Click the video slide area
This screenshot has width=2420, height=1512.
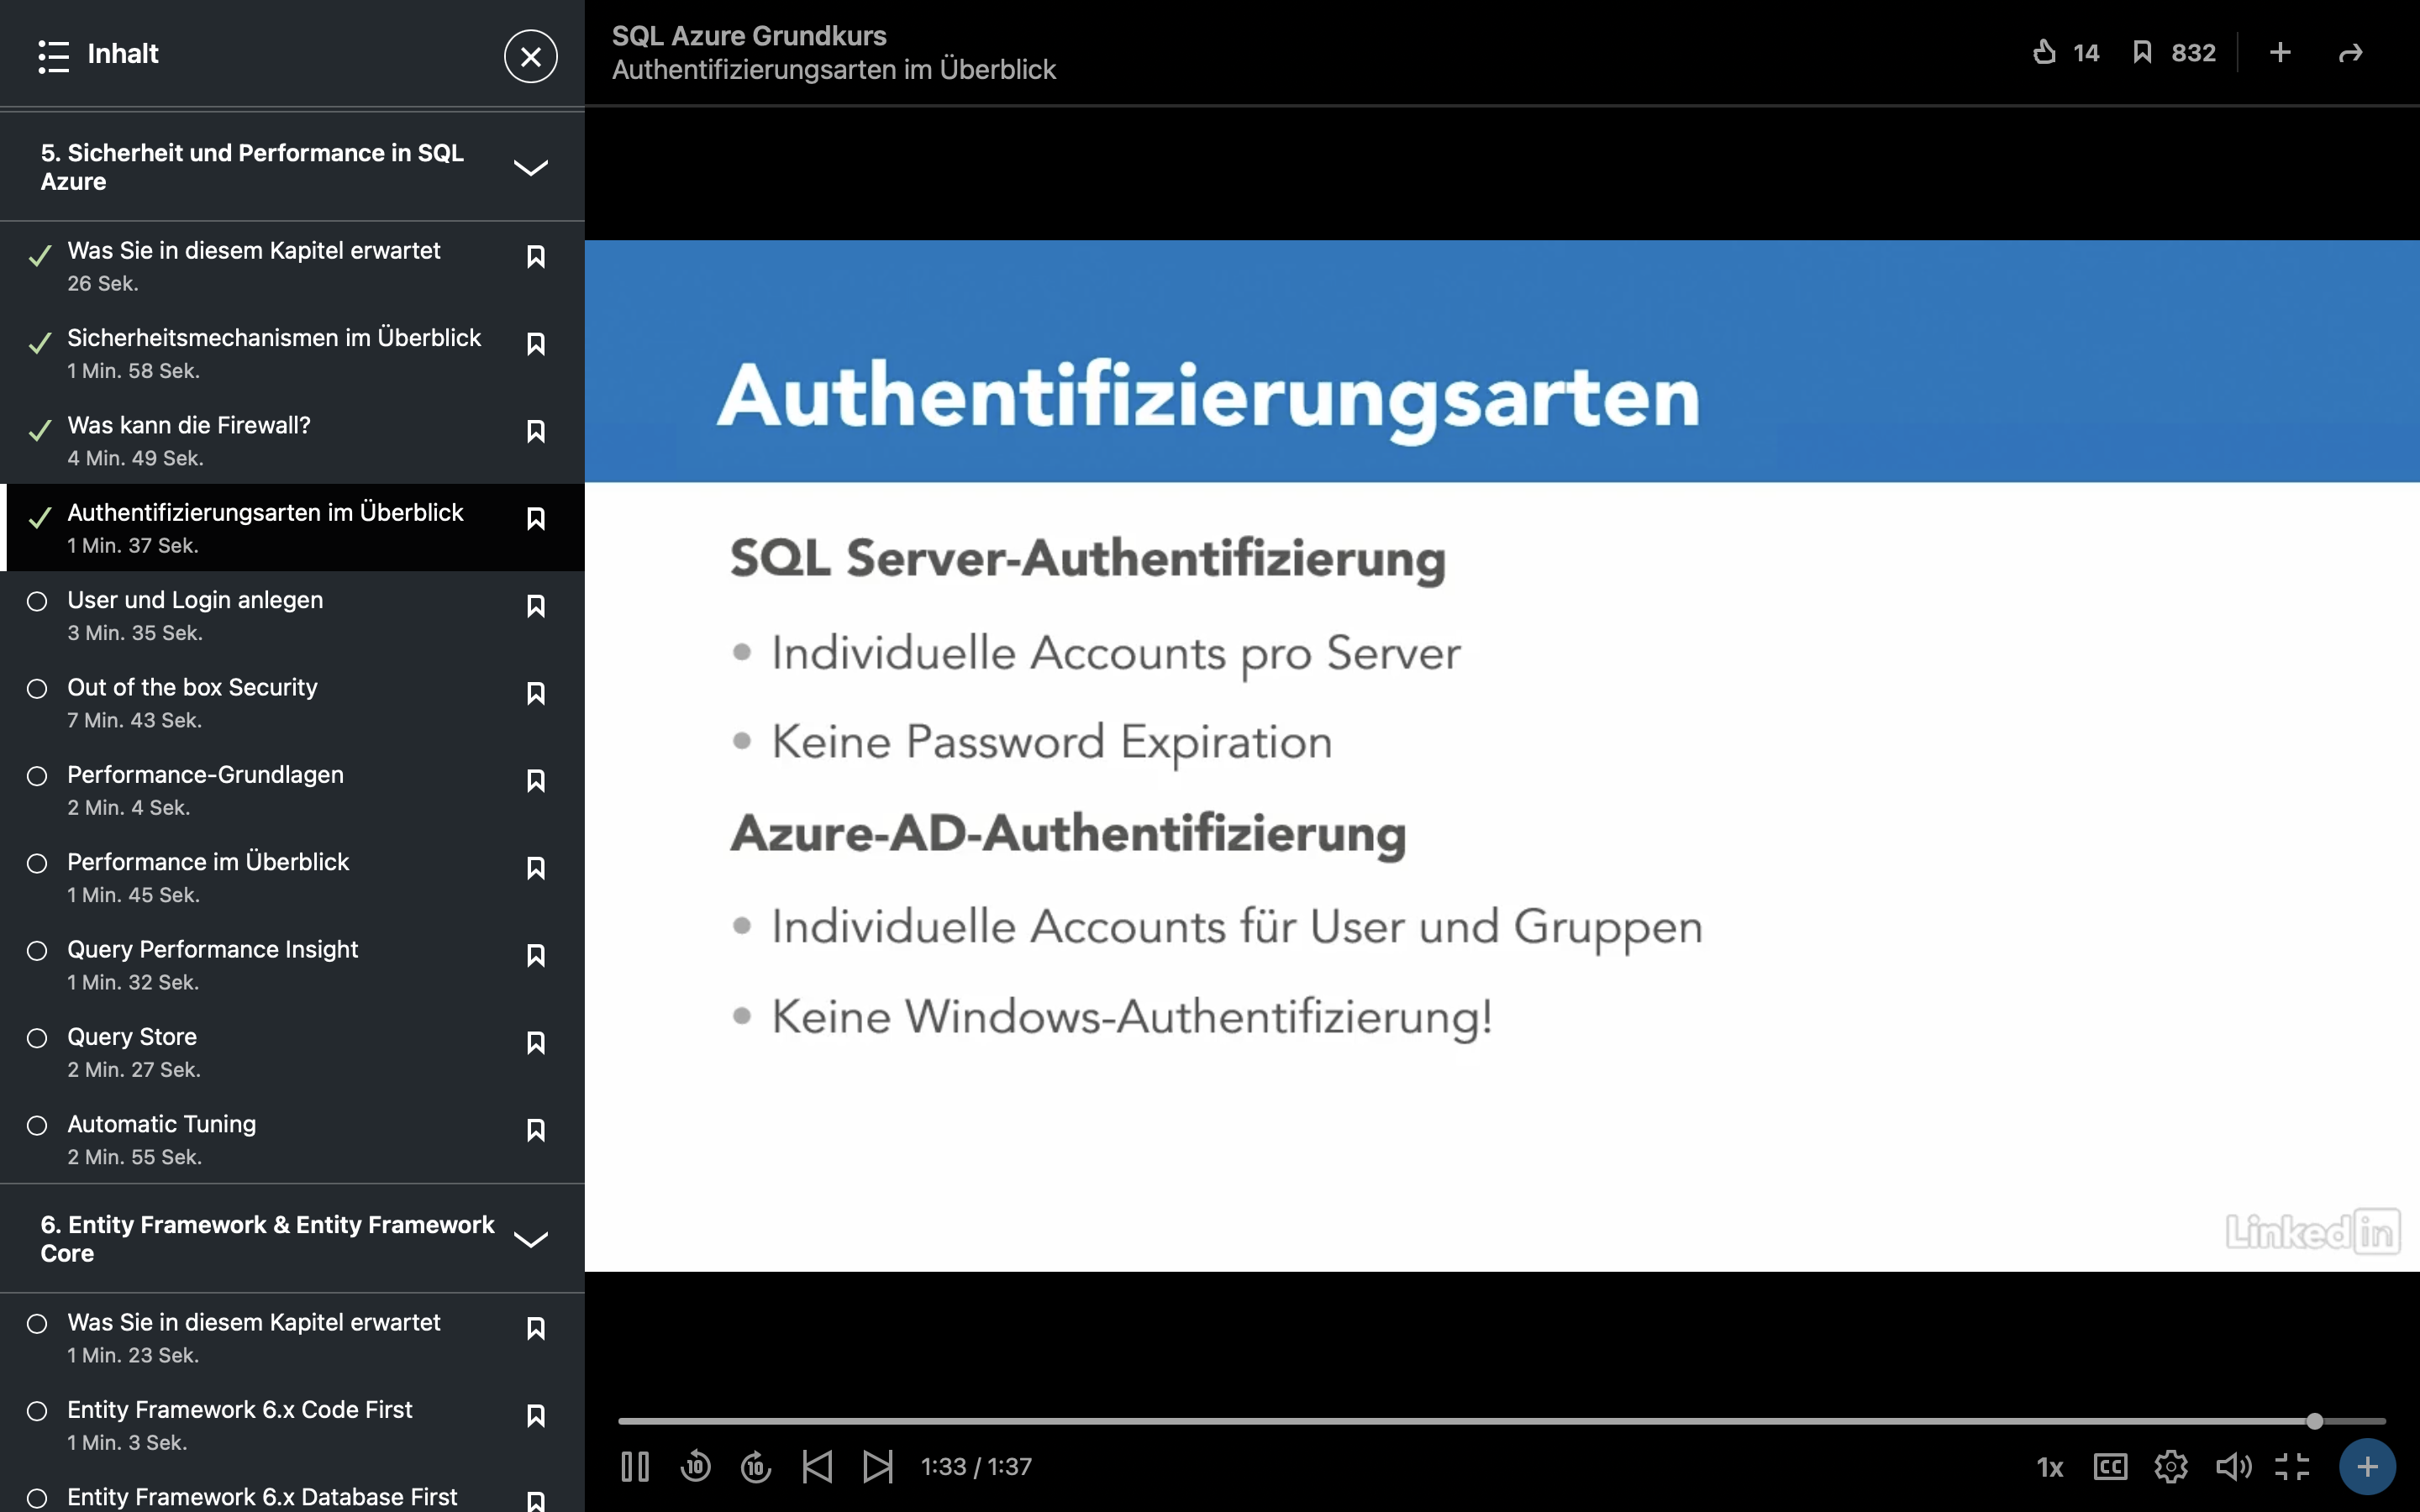pyautogui.click(x=1502, y=756)
